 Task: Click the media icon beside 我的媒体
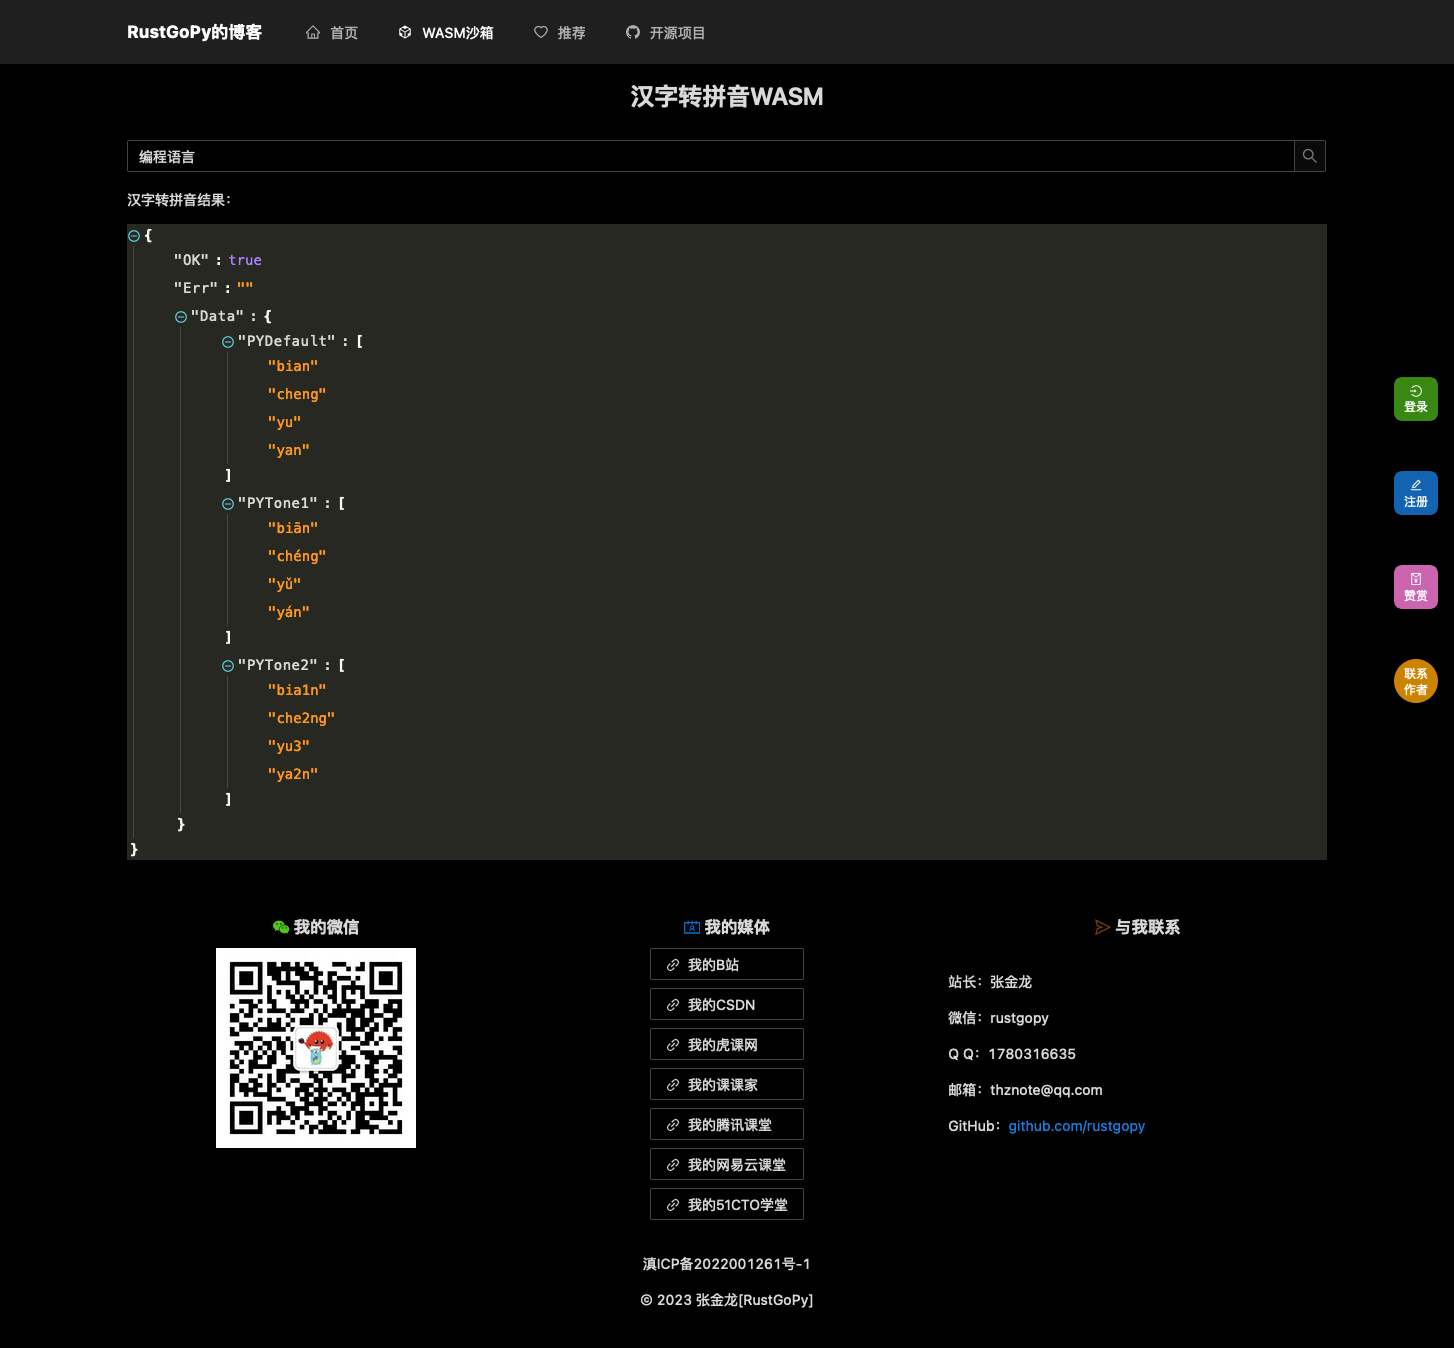coord(692,927)
